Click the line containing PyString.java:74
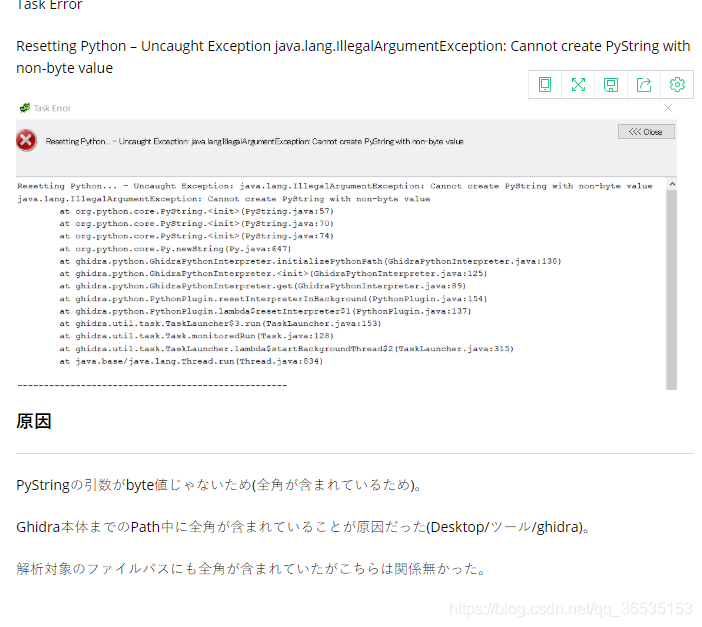 point(197,236)
